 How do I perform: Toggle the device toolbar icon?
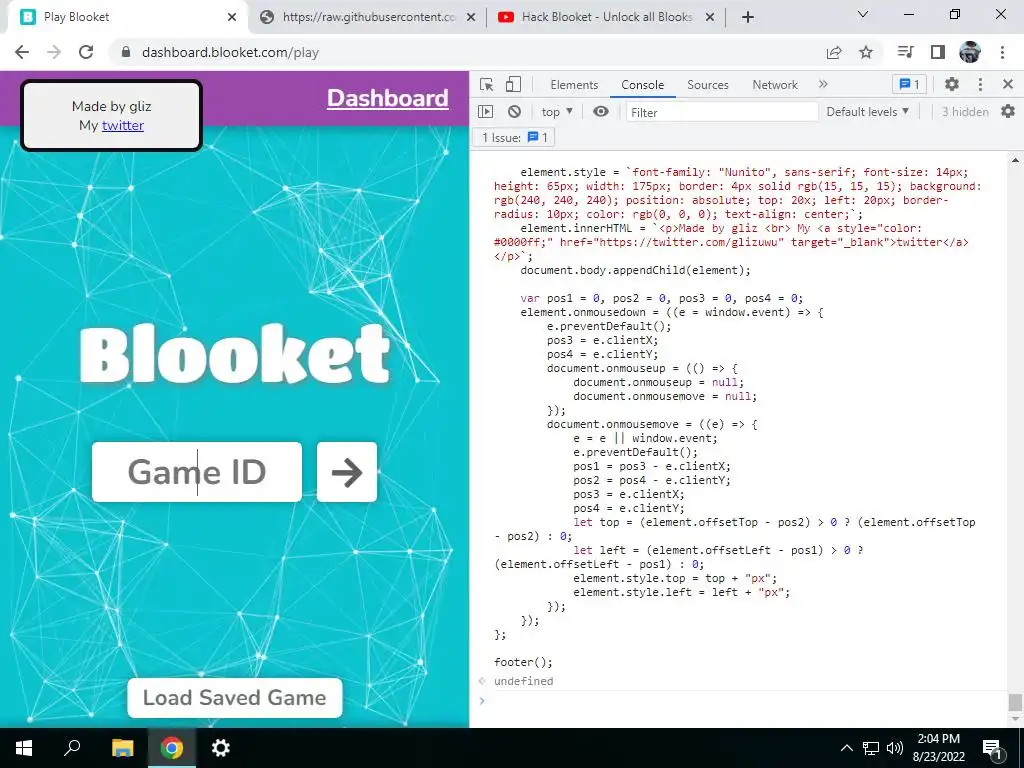514,84
